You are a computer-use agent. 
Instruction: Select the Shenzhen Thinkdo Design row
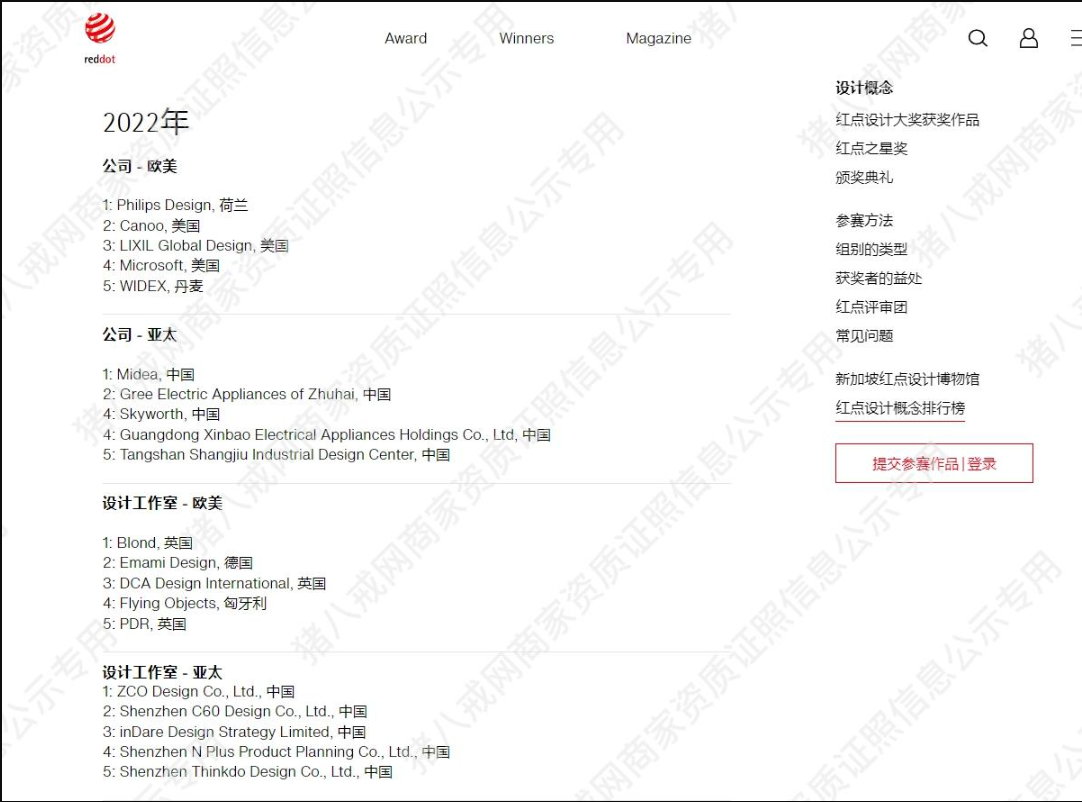248,772
